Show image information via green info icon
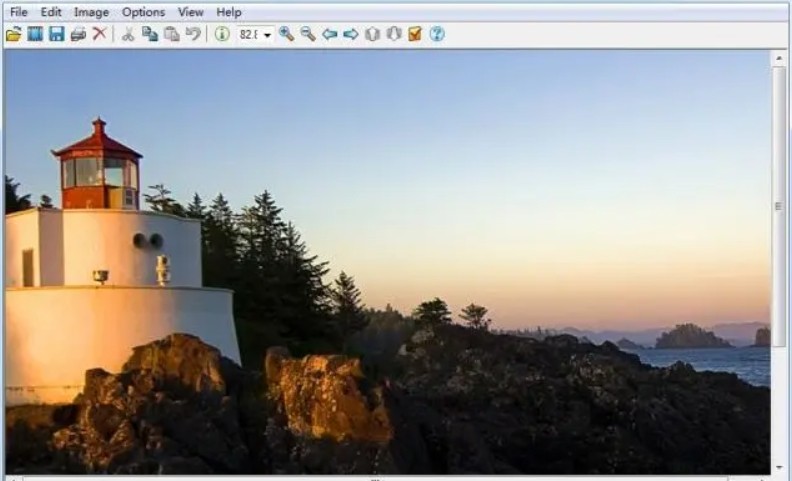The image size is (792, 481). [x=222, y=34]
